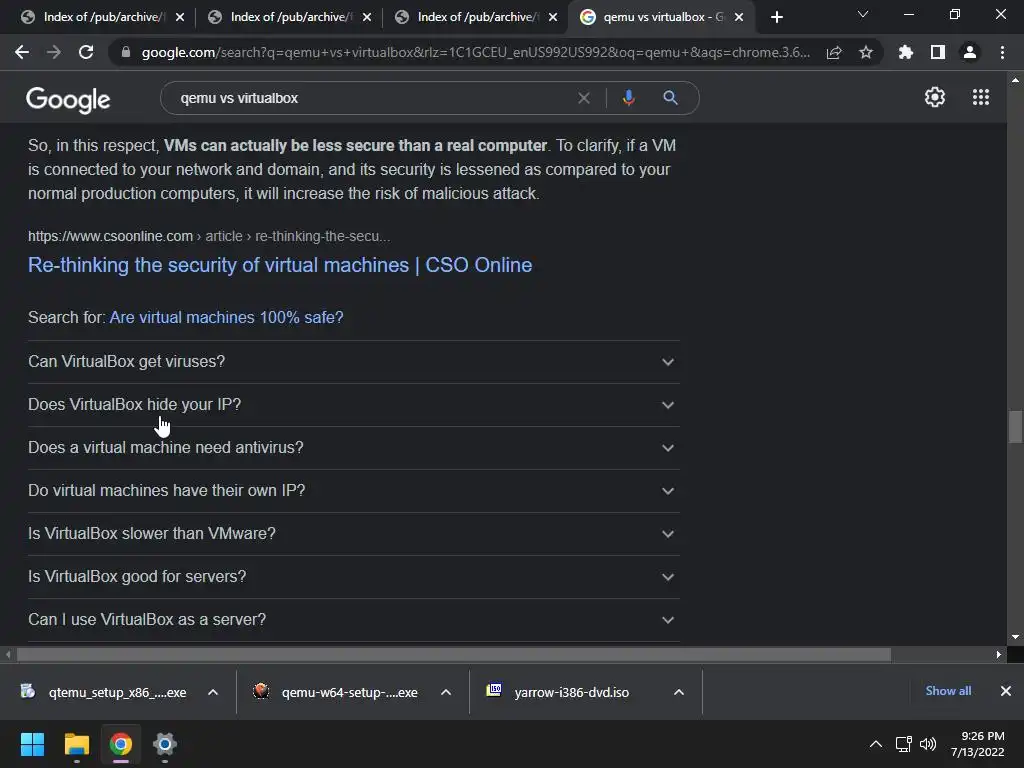The width and height of the screenshot is (1024, 768).
Task: Open yarrow-i386-dvd.iso download options arrow
Action: pos(679,692)
